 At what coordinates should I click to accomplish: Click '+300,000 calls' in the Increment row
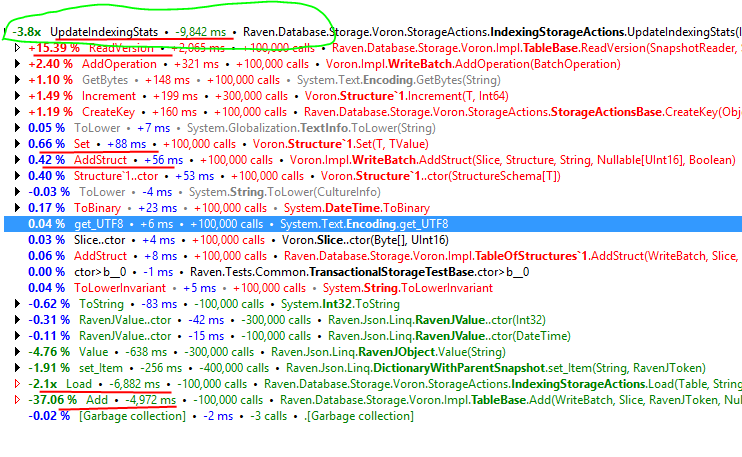(x=251, y=96)
